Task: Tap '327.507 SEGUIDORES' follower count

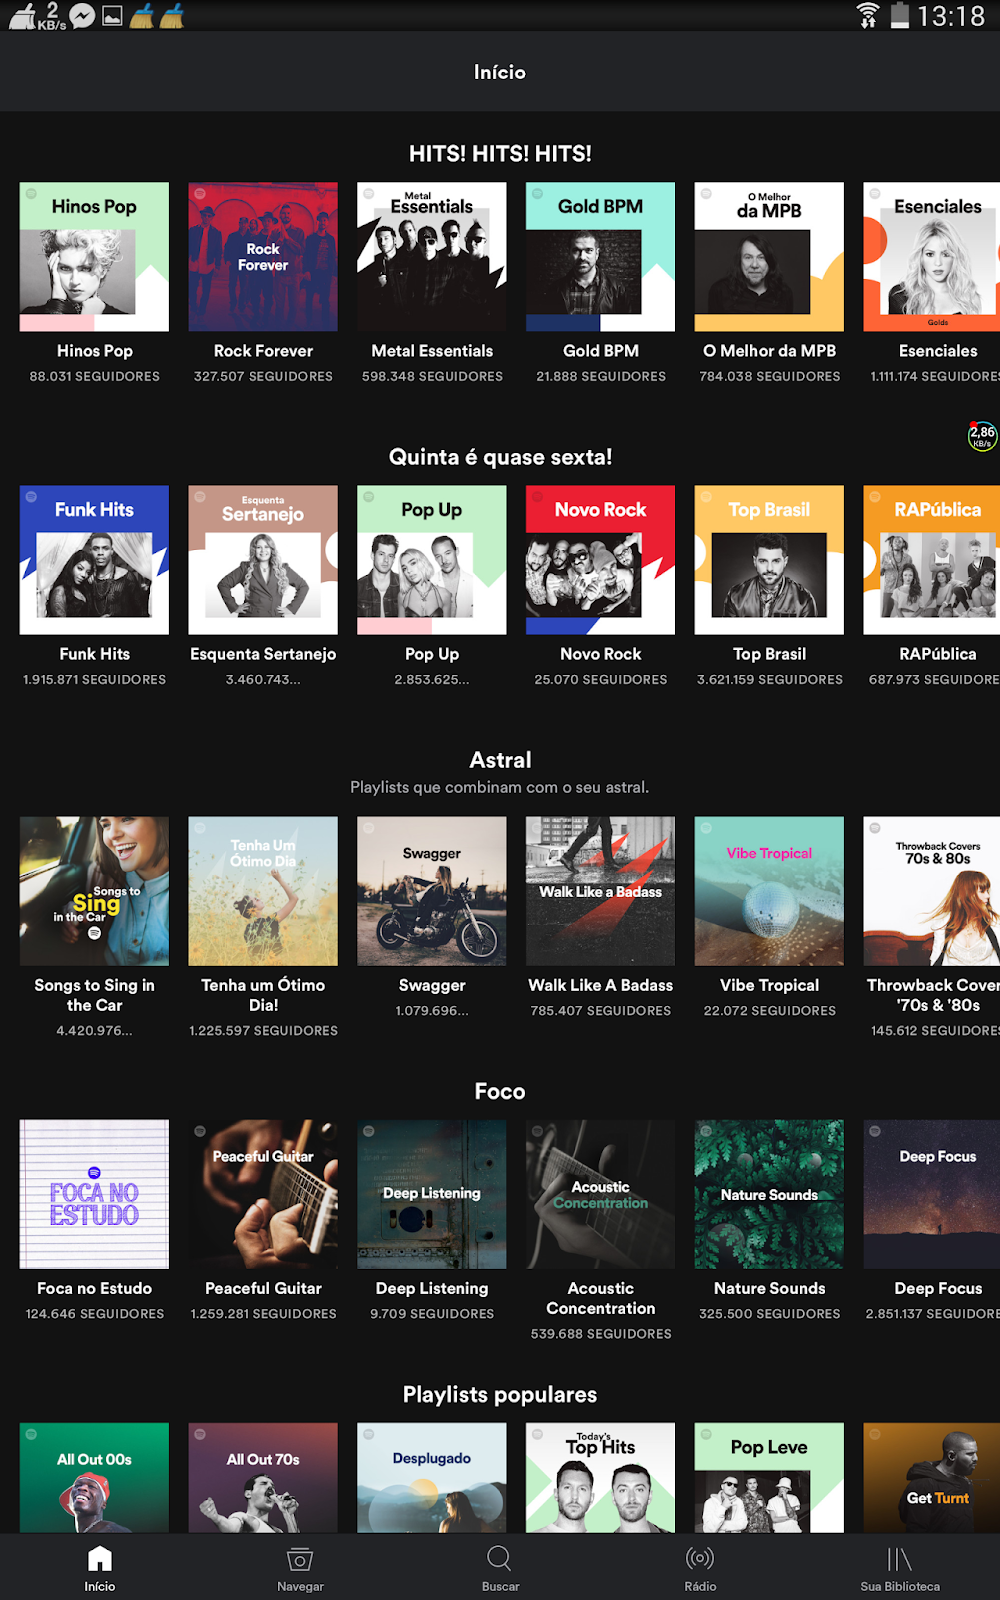Action: coord(263,377)
